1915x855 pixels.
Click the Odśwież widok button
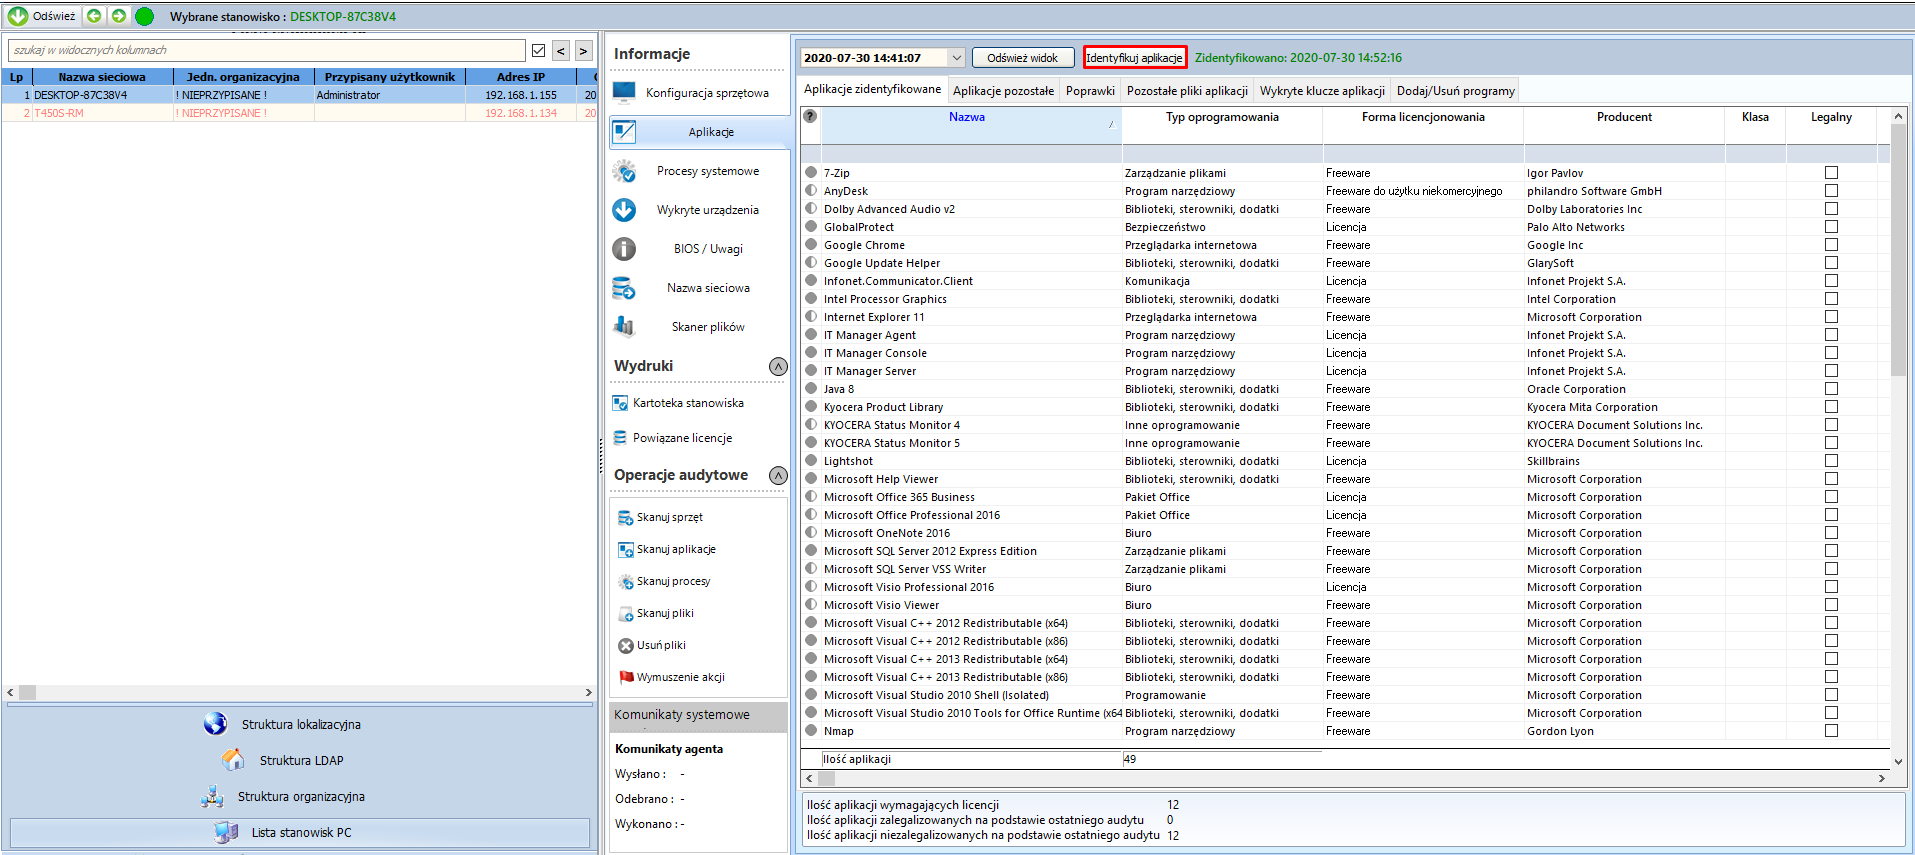point(1022,58)
